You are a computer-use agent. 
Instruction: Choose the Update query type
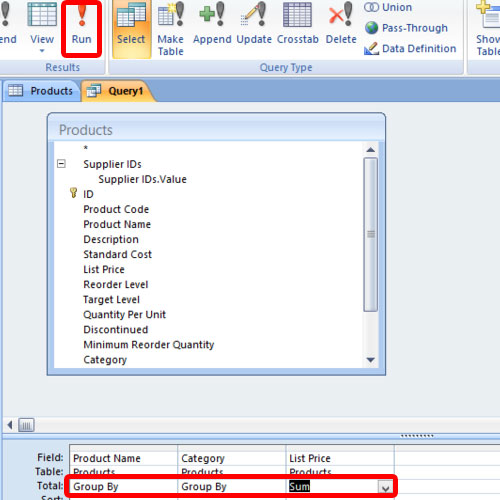254,24
